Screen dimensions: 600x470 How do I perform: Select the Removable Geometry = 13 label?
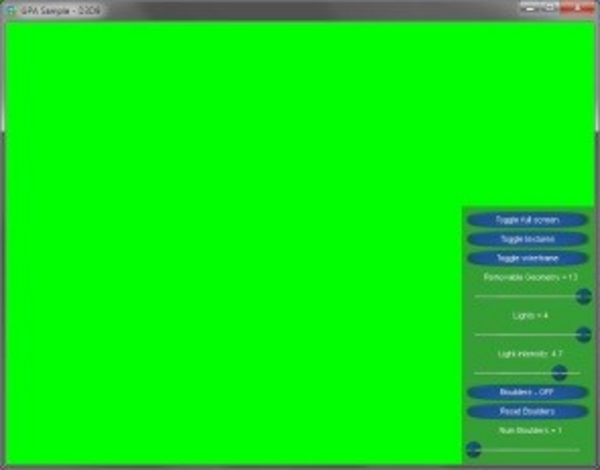[x=530, y=277]
